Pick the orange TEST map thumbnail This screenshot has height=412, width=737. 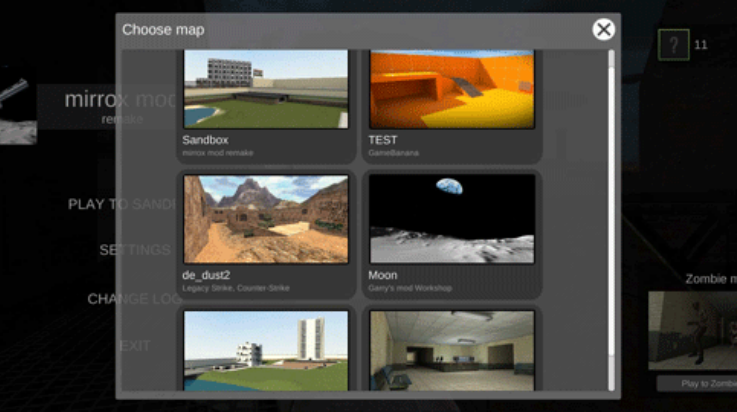pos(452,88)
